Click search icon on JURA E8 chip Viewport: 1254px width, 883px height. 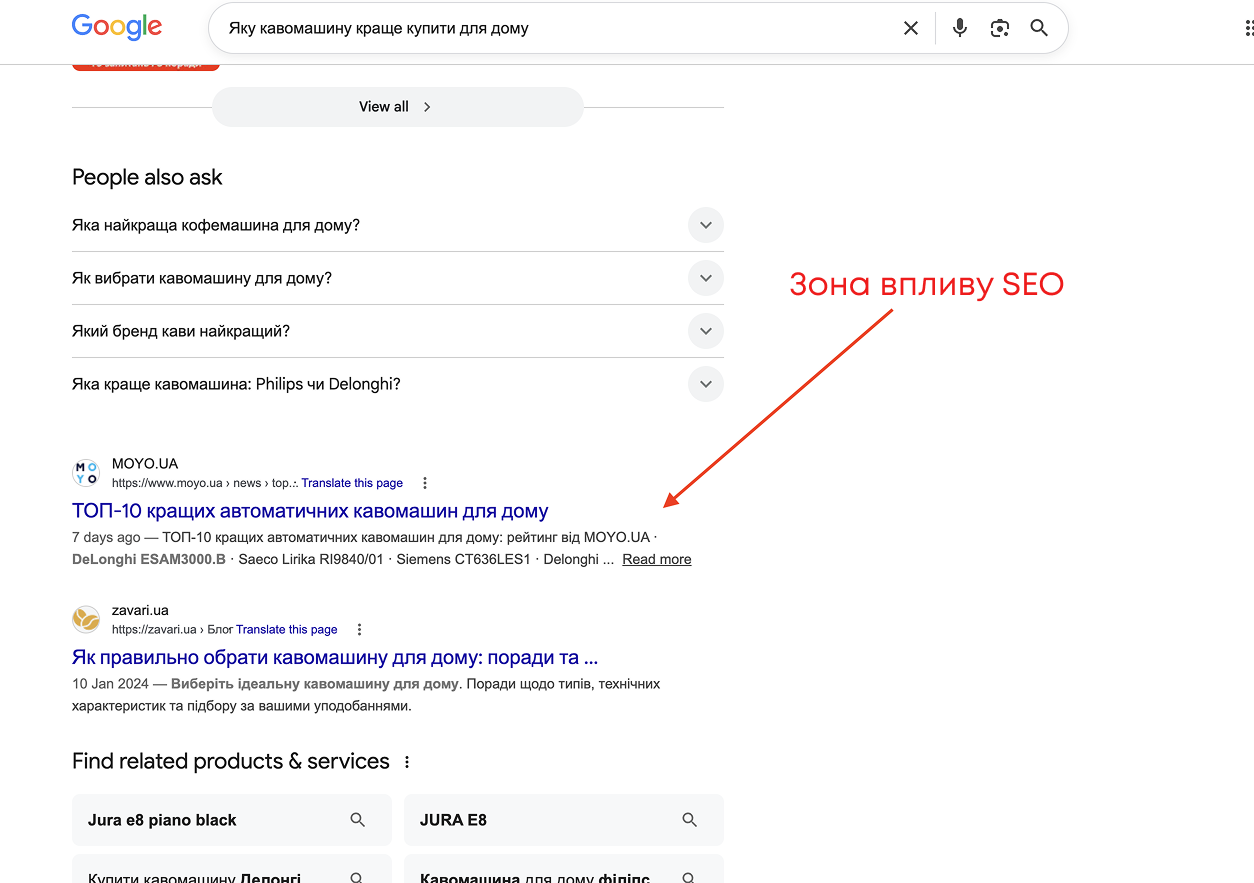pos(690,820)
